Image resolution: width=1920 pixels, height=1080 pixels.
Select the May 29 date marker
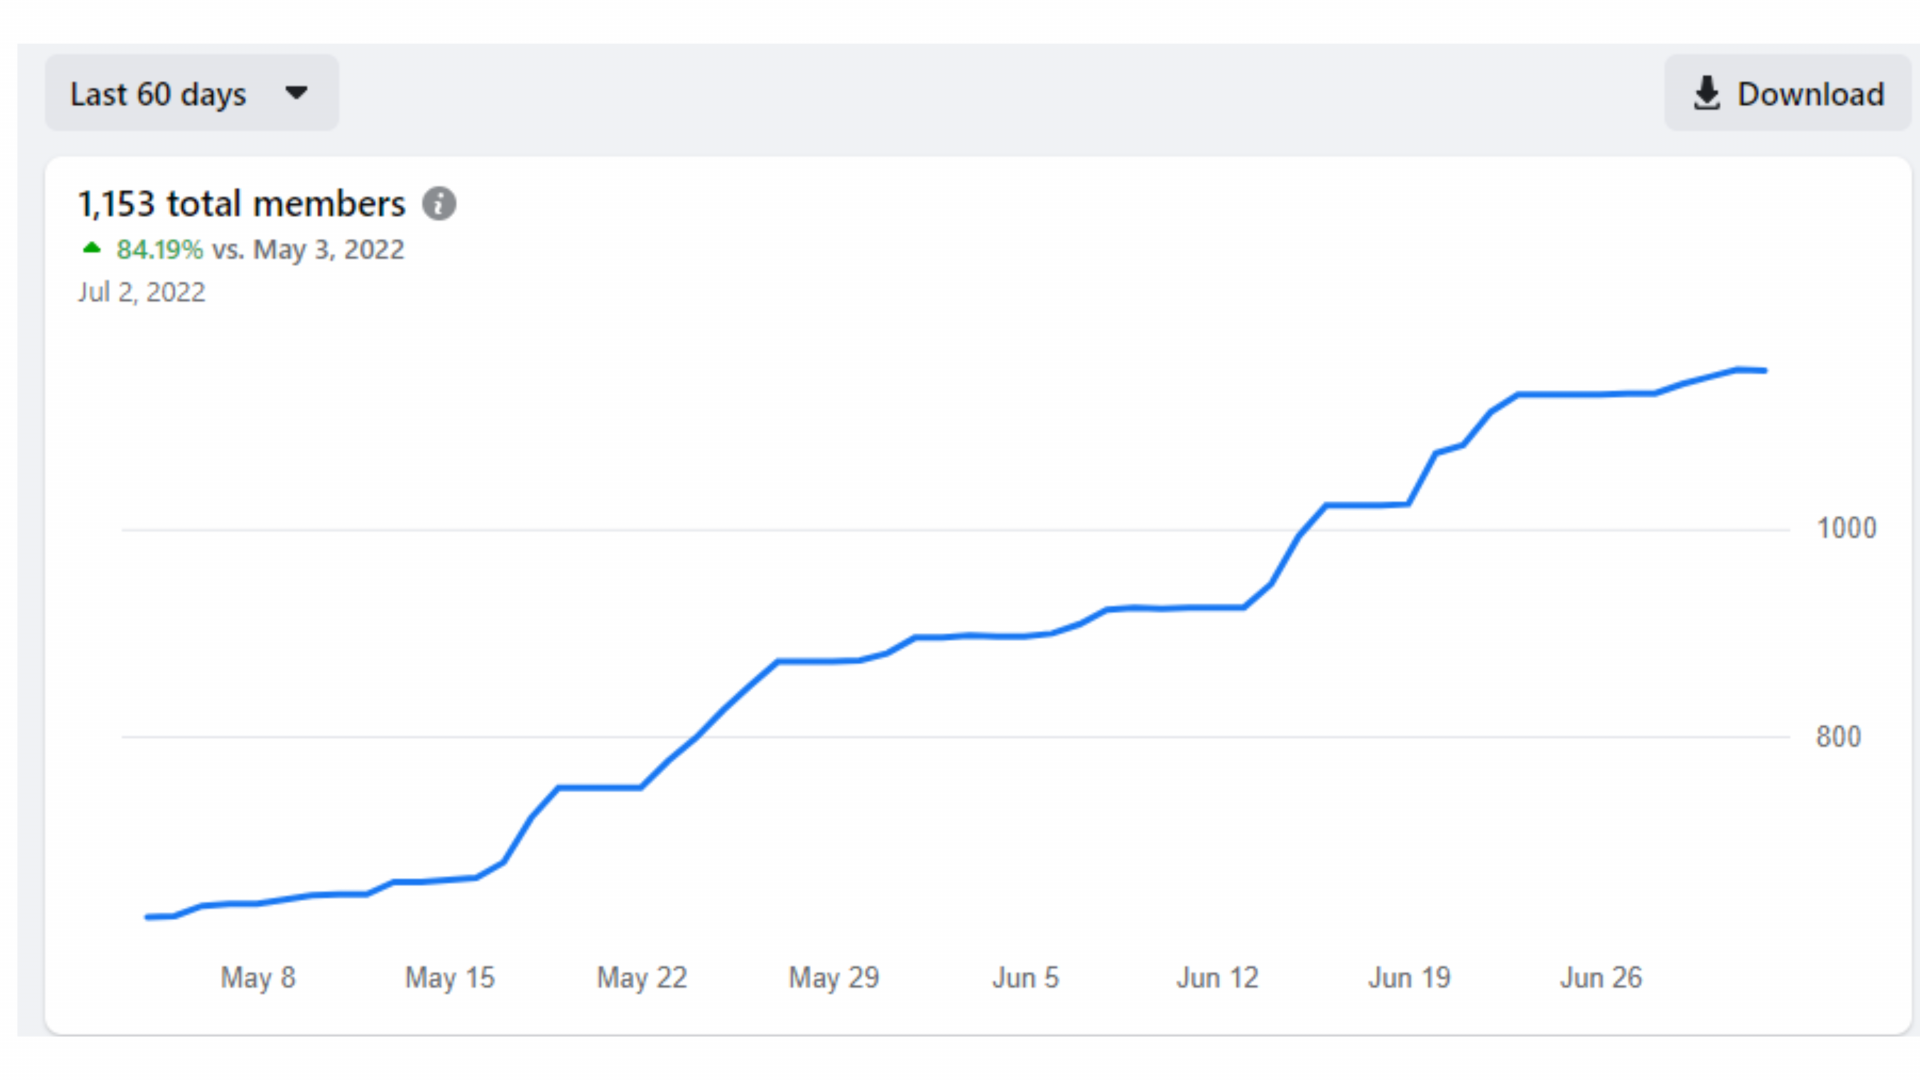click(834, 977)
